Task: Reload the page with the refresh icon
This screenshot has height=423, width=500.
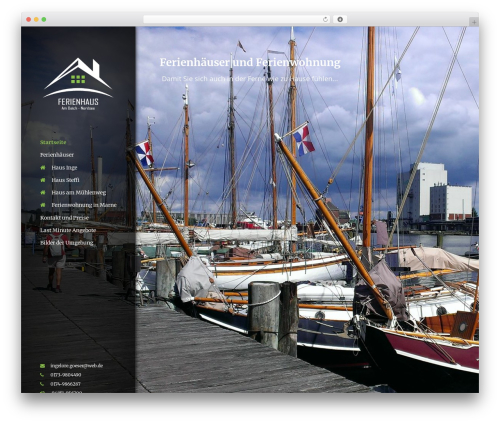Action: click(x=325, y=19)
